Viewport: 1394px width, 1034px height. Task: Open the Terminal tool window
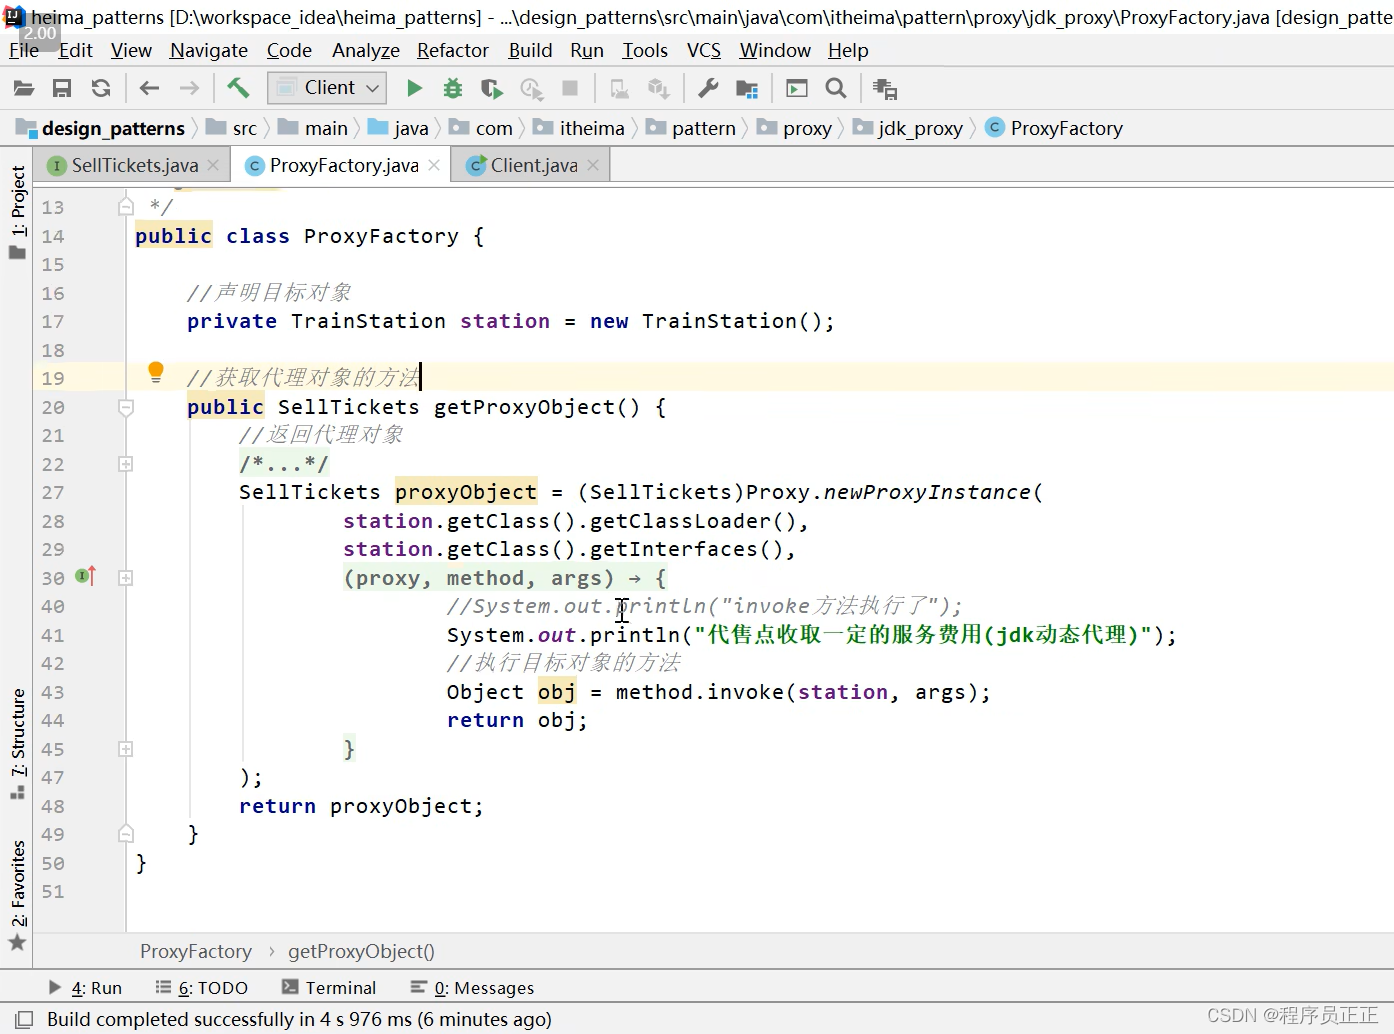click(x=329, y=988)
